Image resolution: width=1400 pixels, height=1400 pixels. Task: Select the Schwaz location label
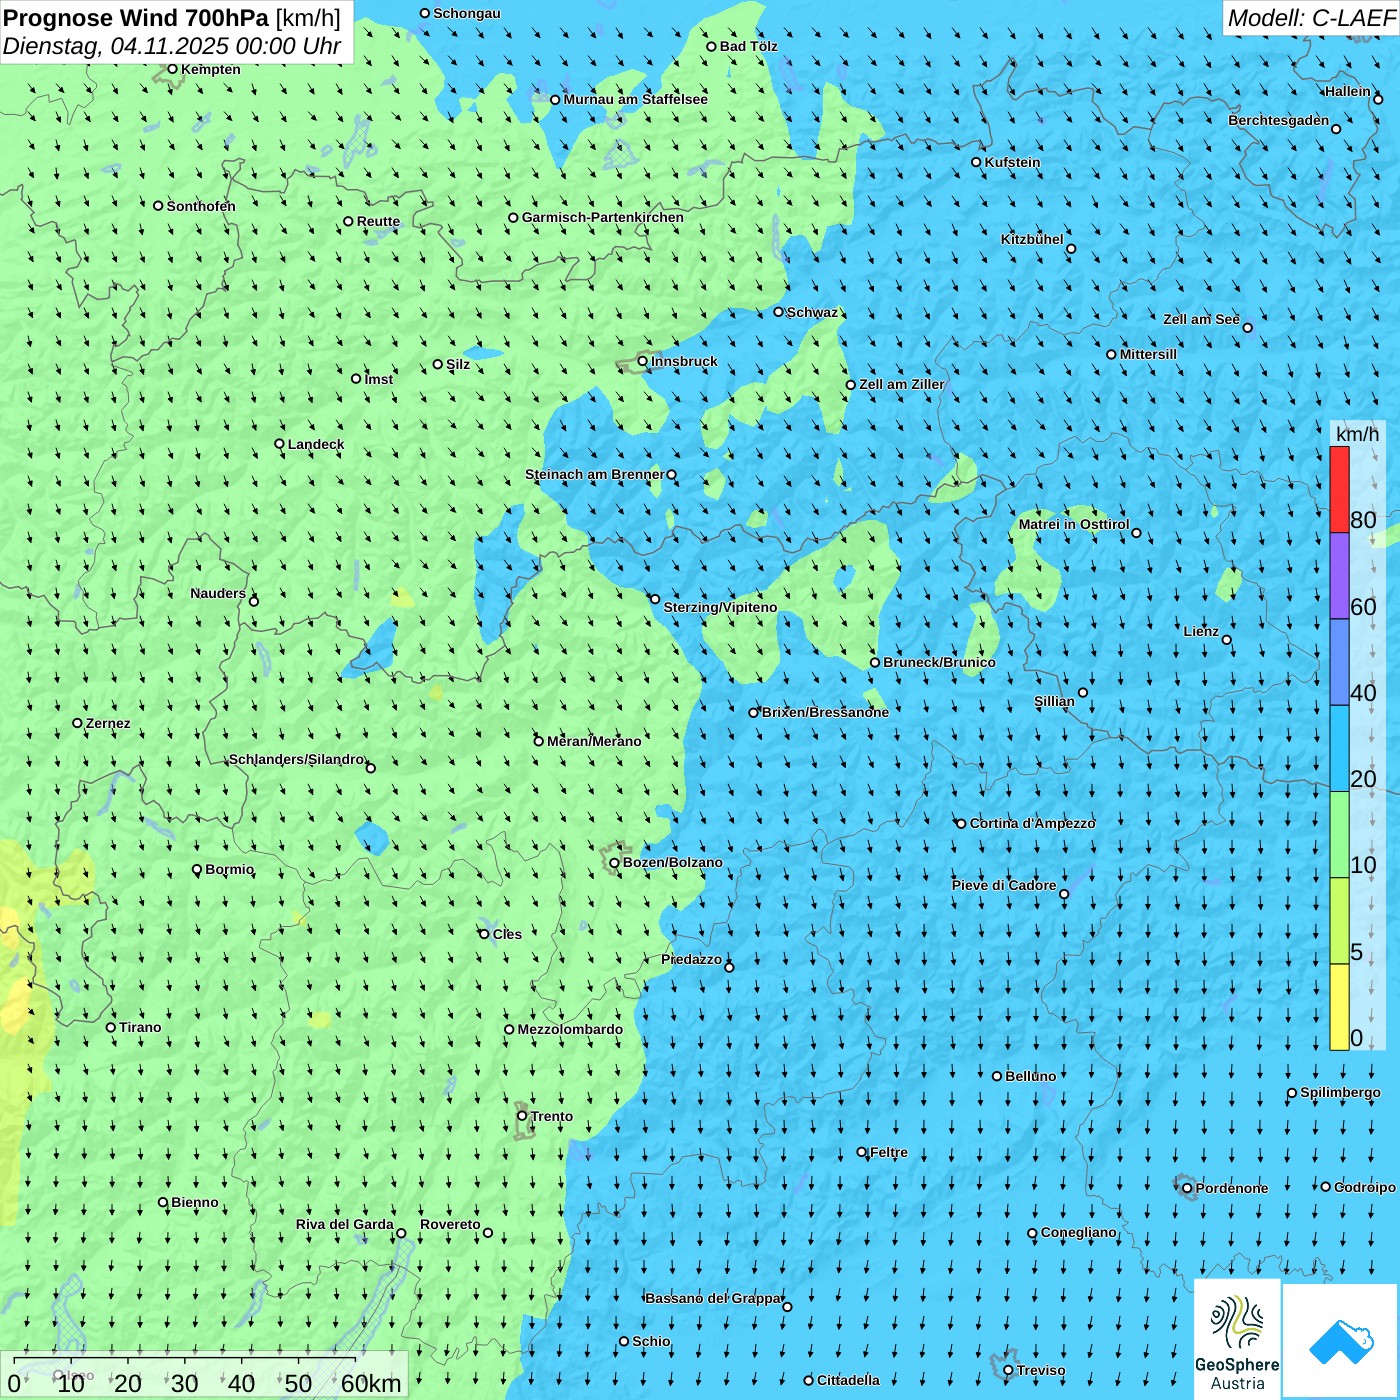[812, 312]
